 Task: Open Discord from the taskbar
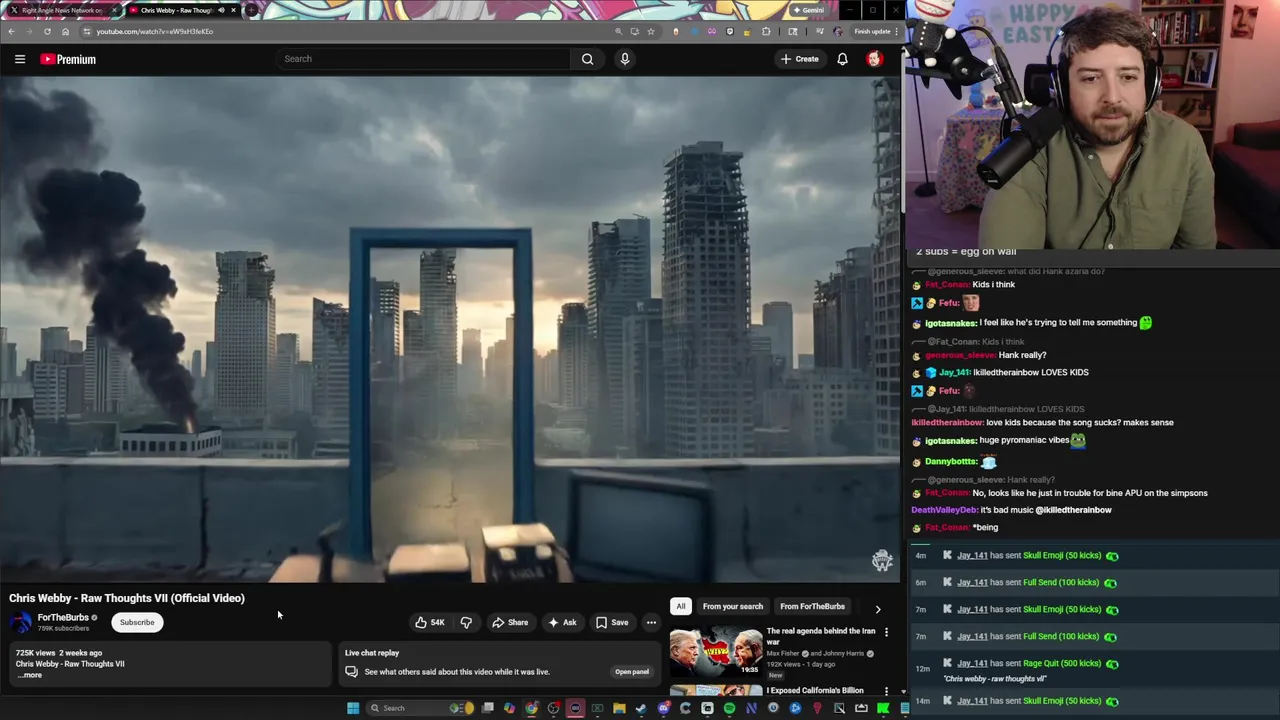pyautogui.click(x=663, y=708)
